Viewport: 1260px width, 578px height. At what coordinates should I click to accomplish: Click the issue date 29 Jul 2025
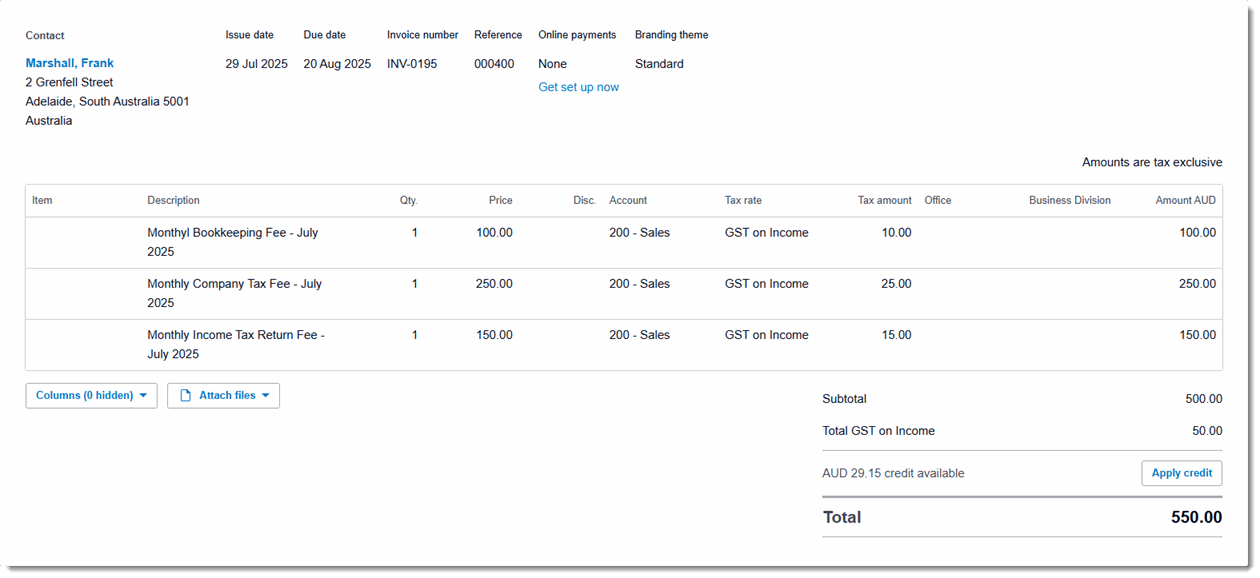pos(256,64)
